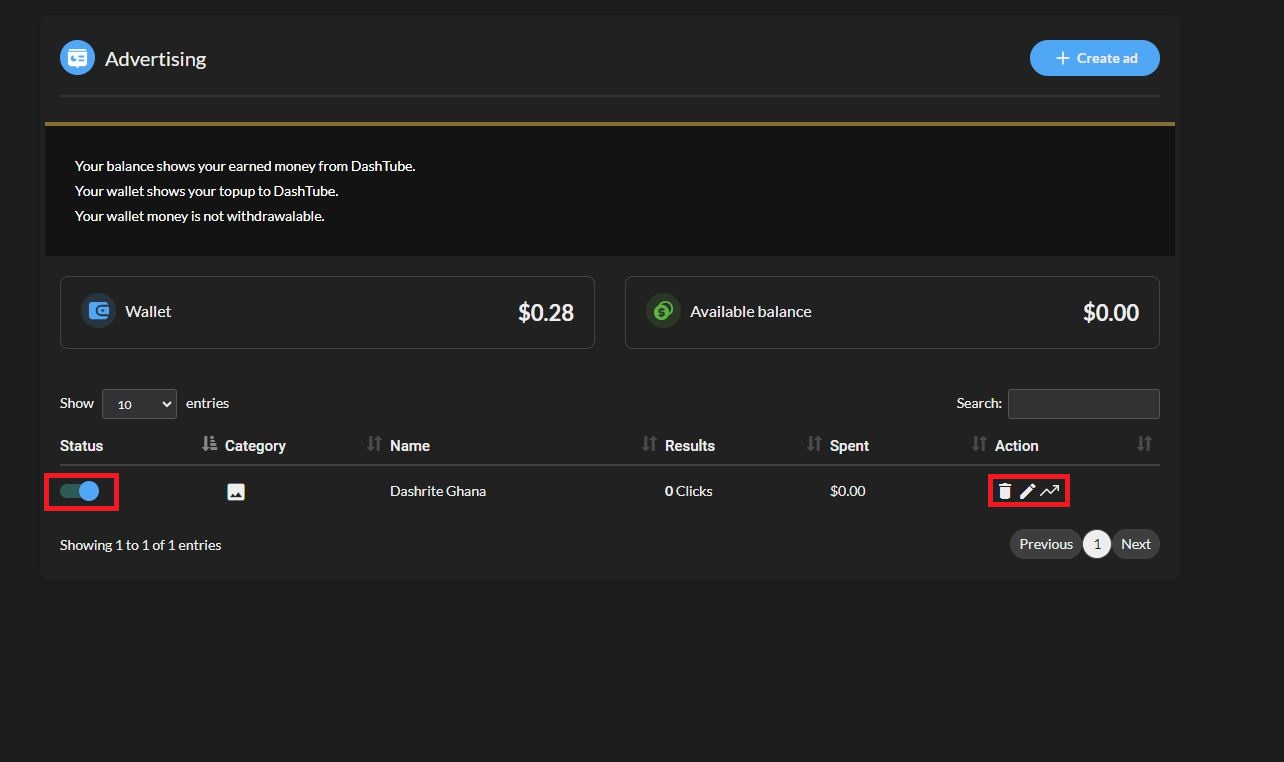Open analytics trend icon for Dashrite Ghana
This screenshot has height=762, width=1284.
[1049, 491]
